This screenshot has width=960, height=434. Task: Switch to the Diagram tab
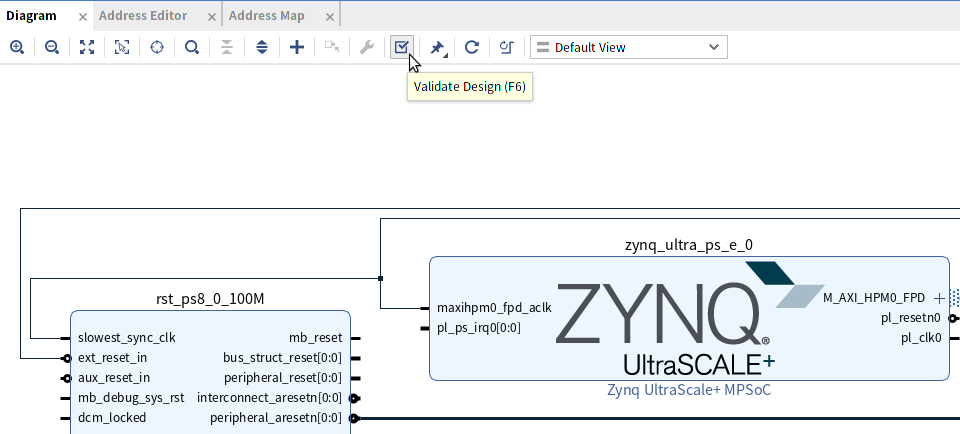tap(31, 16)
